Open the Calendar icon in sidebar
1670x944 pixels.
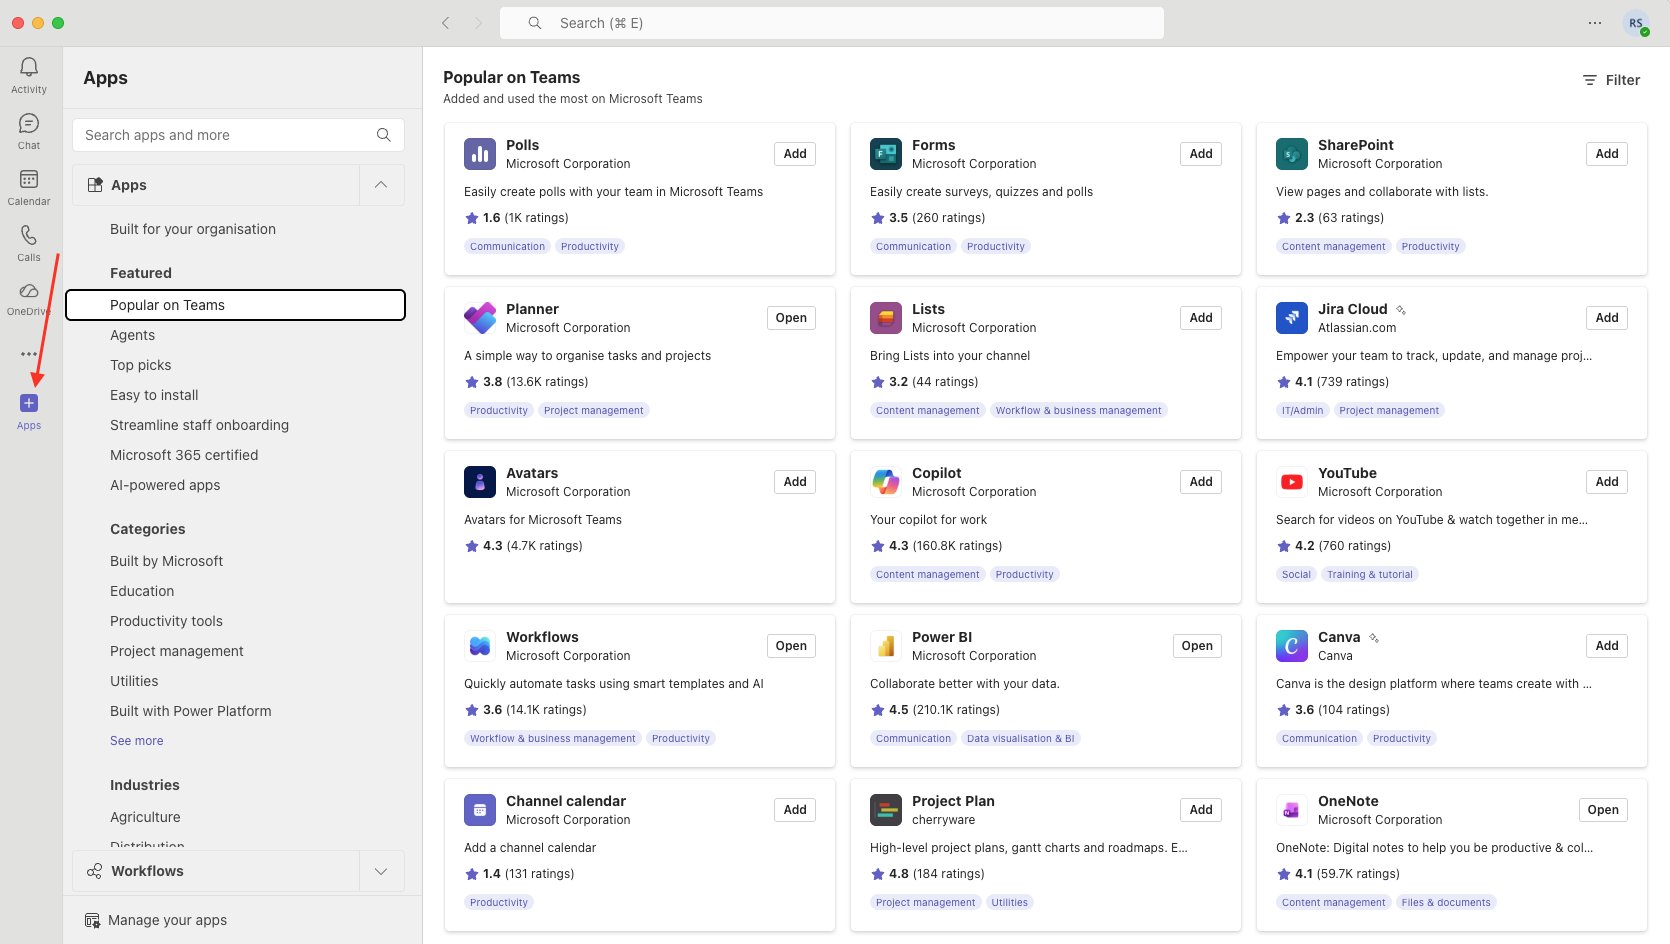(29, 180)
